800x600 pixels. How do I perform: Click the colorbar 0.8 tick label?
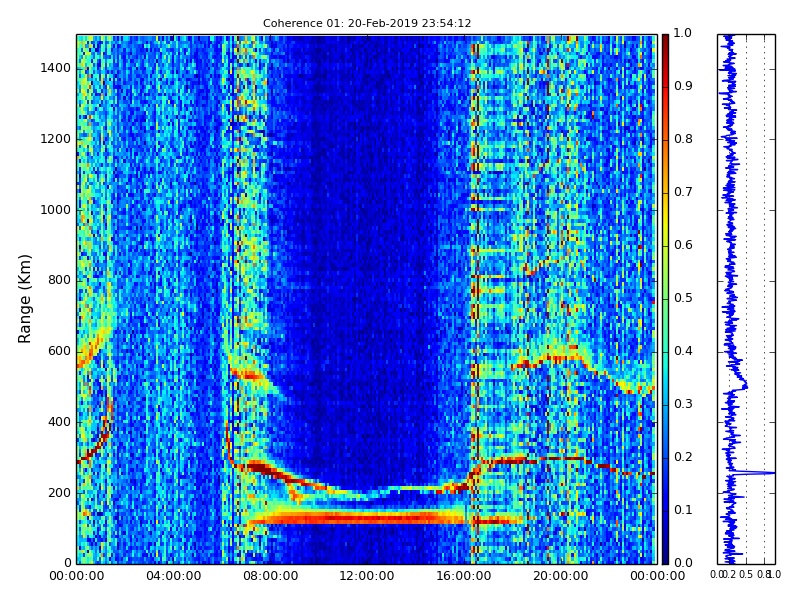pos(683,139)
